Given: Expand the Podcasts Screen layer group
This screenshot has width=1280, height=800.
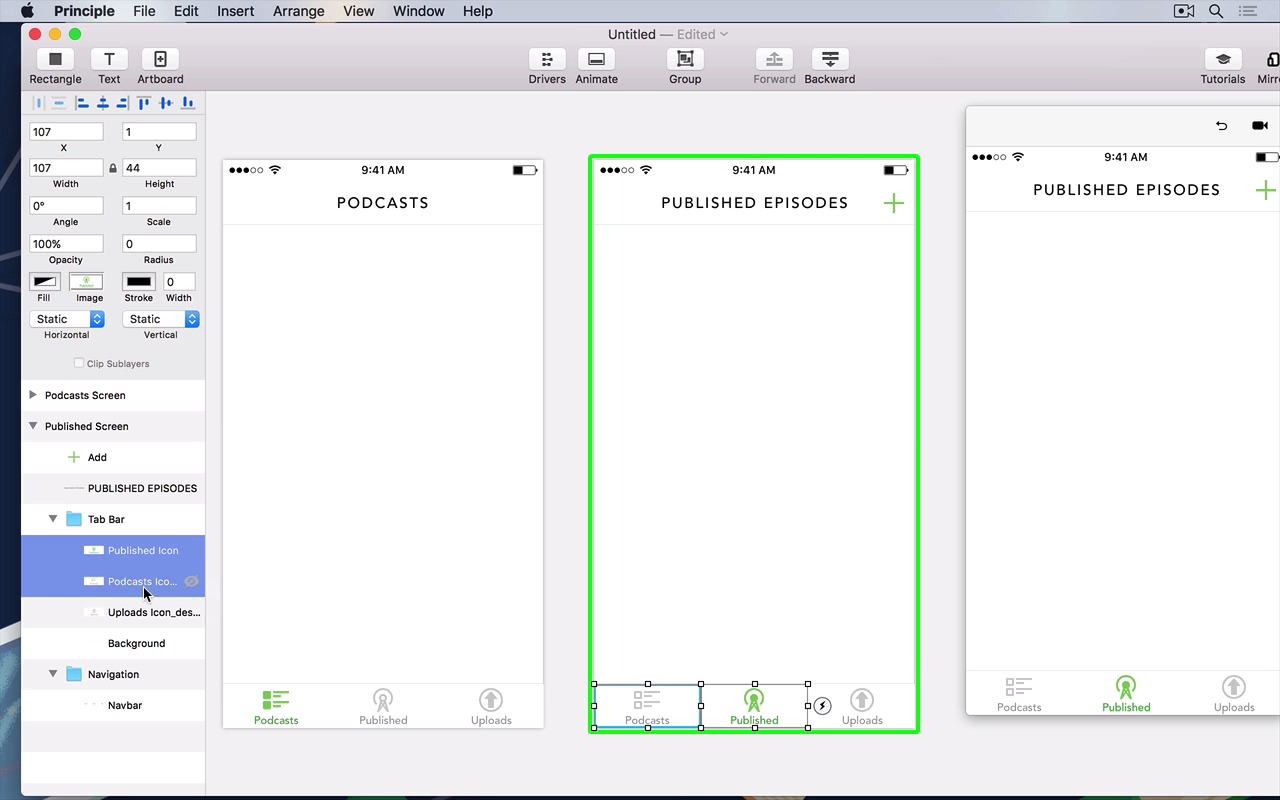Looking at the screenshot, I should point(33,395).
